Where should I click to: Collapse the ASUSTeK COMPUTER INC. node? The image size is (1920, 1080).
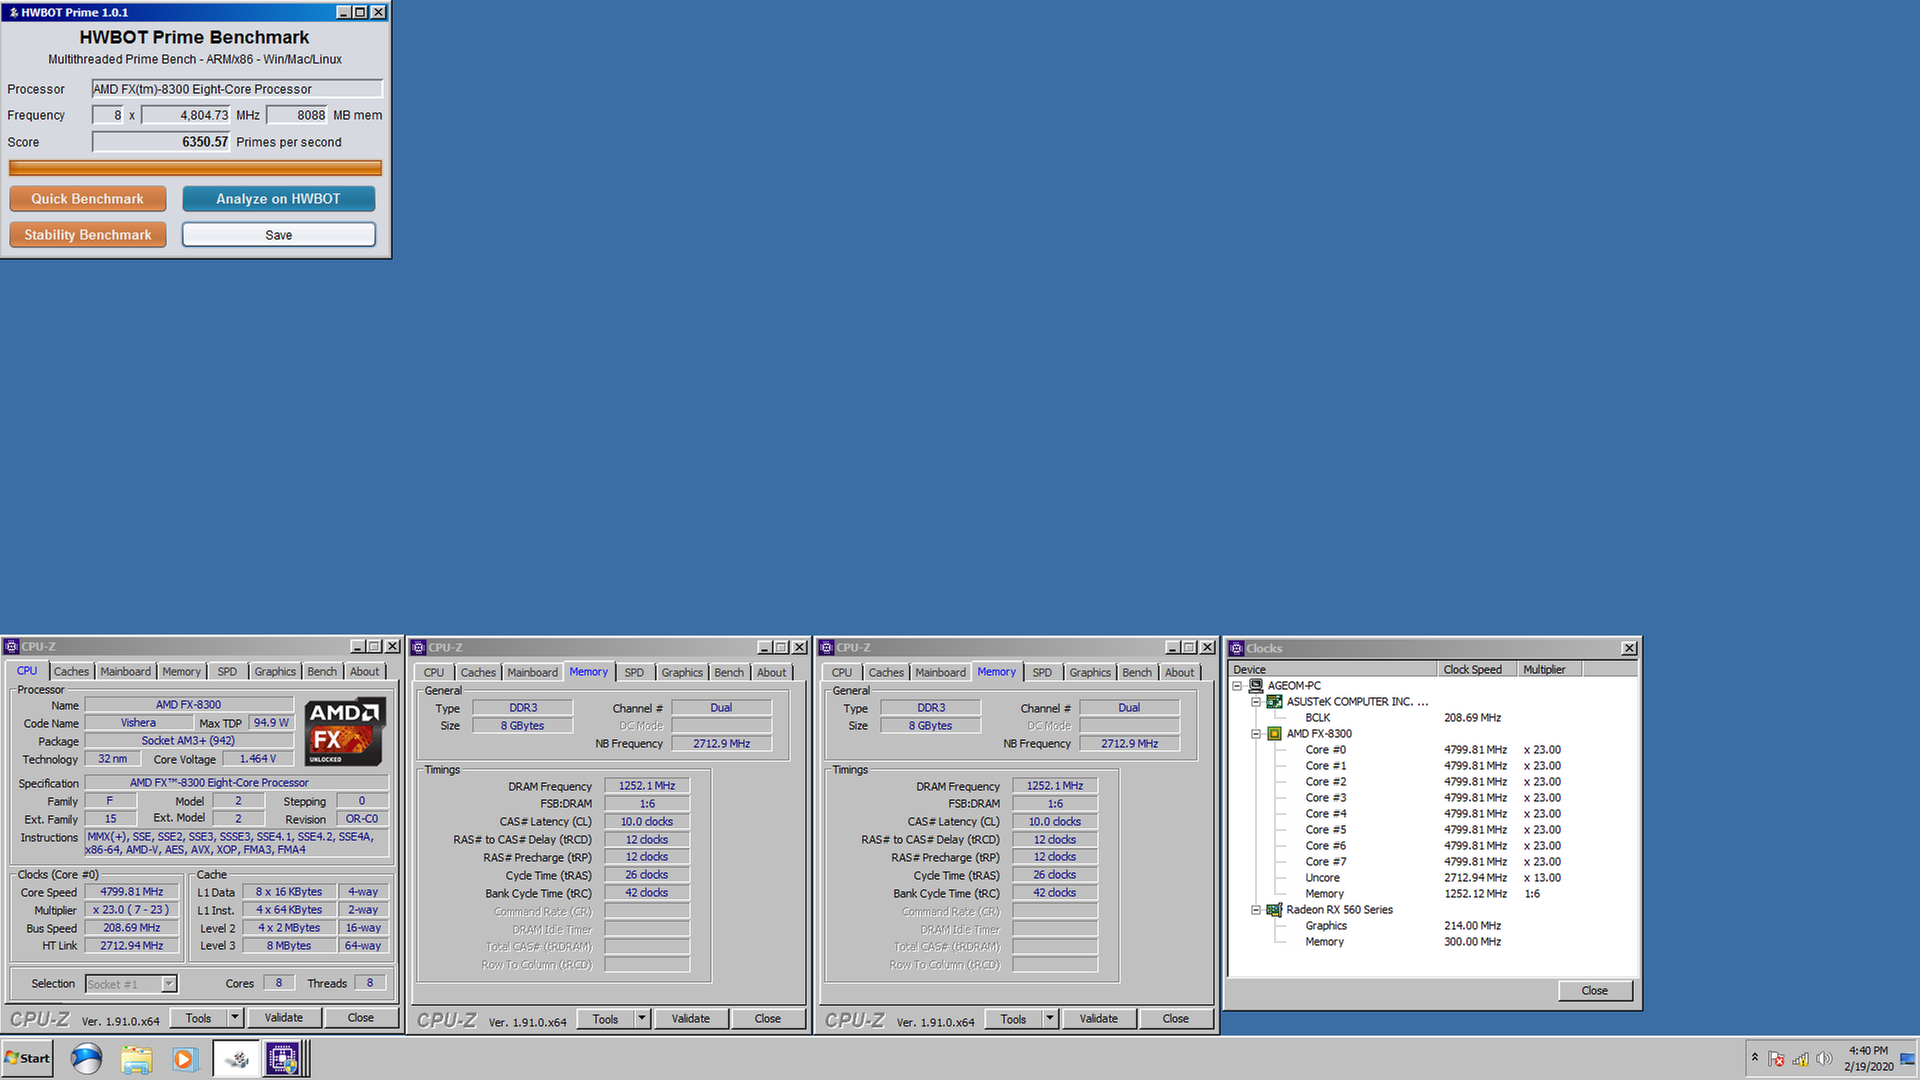click(x=1256, y=702)
